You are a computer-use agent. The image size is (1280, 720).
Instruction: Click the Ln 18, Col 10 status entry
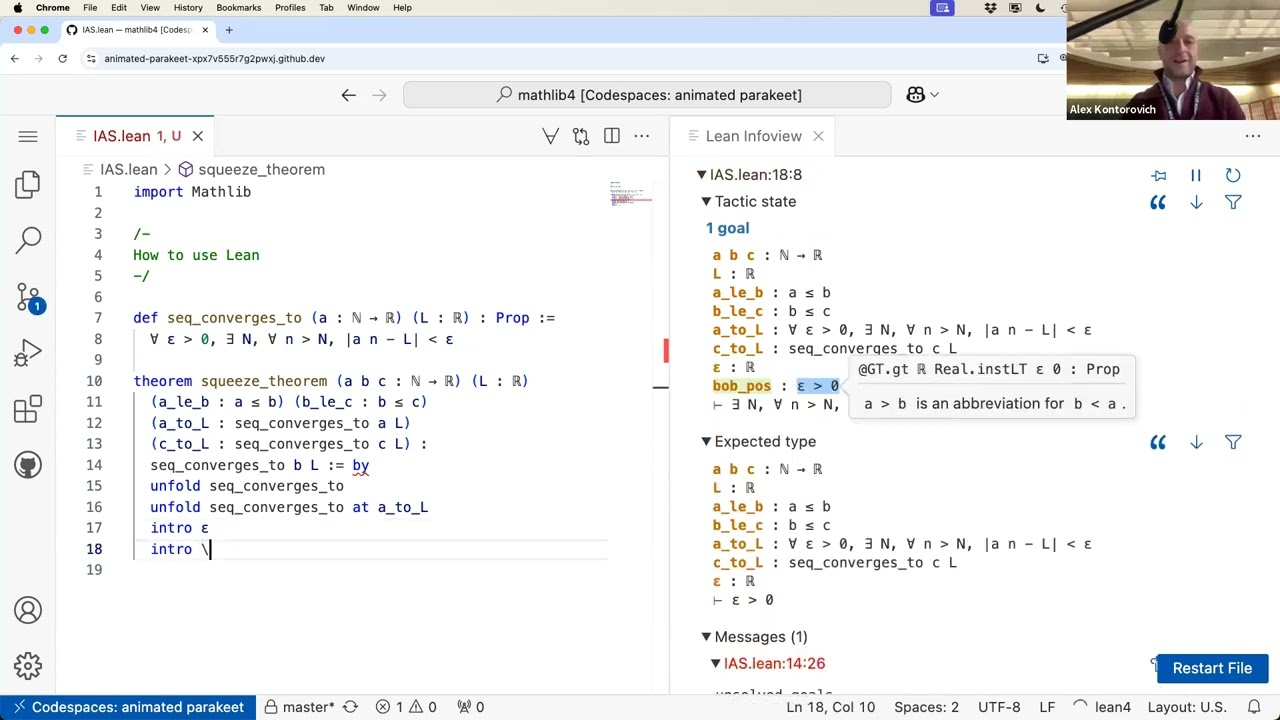coord(830,707)
